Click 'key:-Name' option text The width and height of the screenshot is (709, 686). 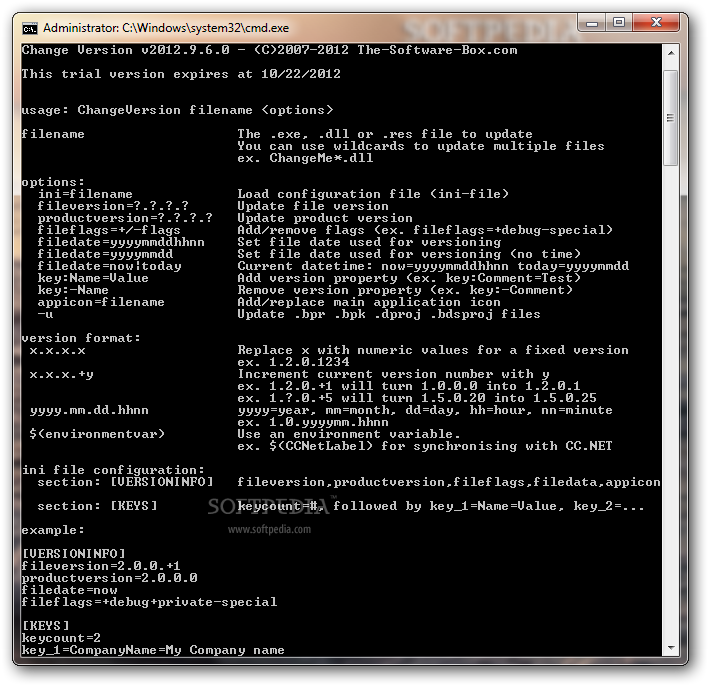(x=73, y=290)
